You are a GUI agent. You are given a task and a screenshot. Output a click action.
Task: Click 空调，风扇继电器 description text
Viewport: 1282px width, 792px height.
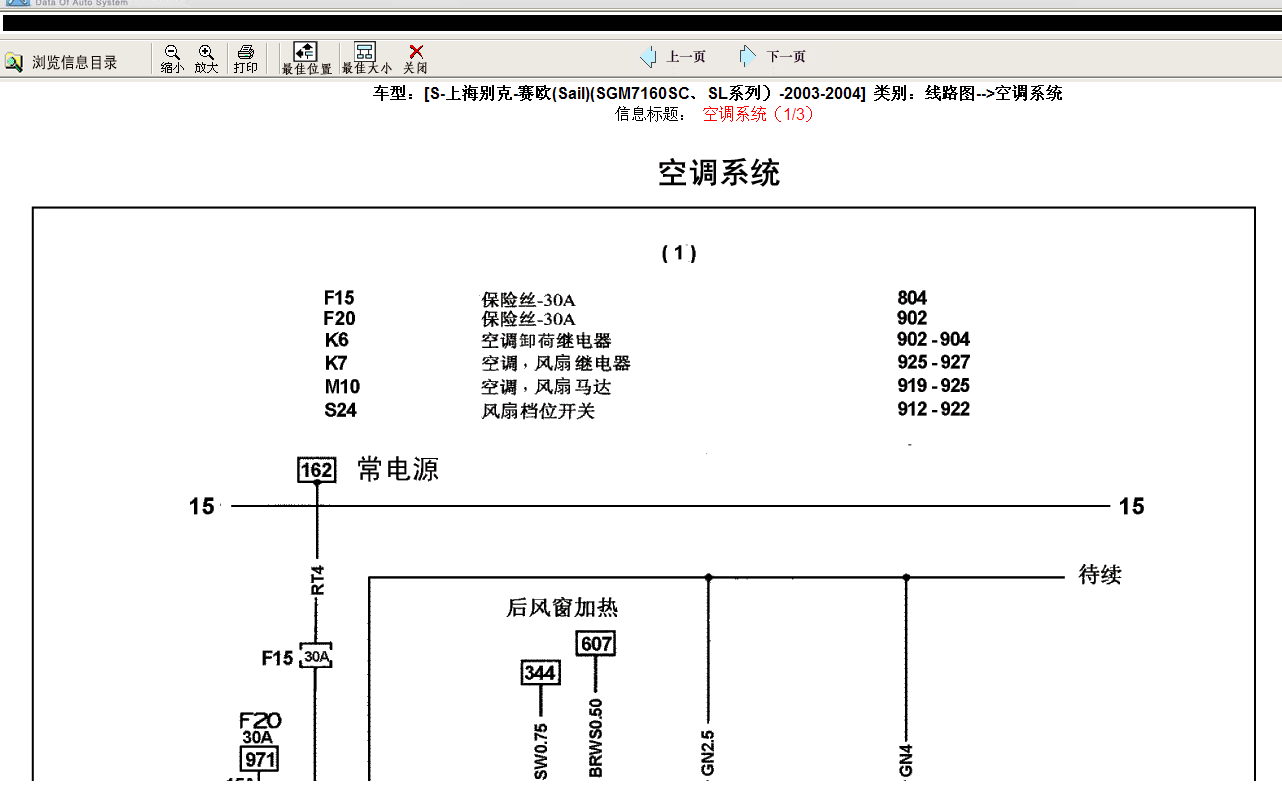[556, 363]
